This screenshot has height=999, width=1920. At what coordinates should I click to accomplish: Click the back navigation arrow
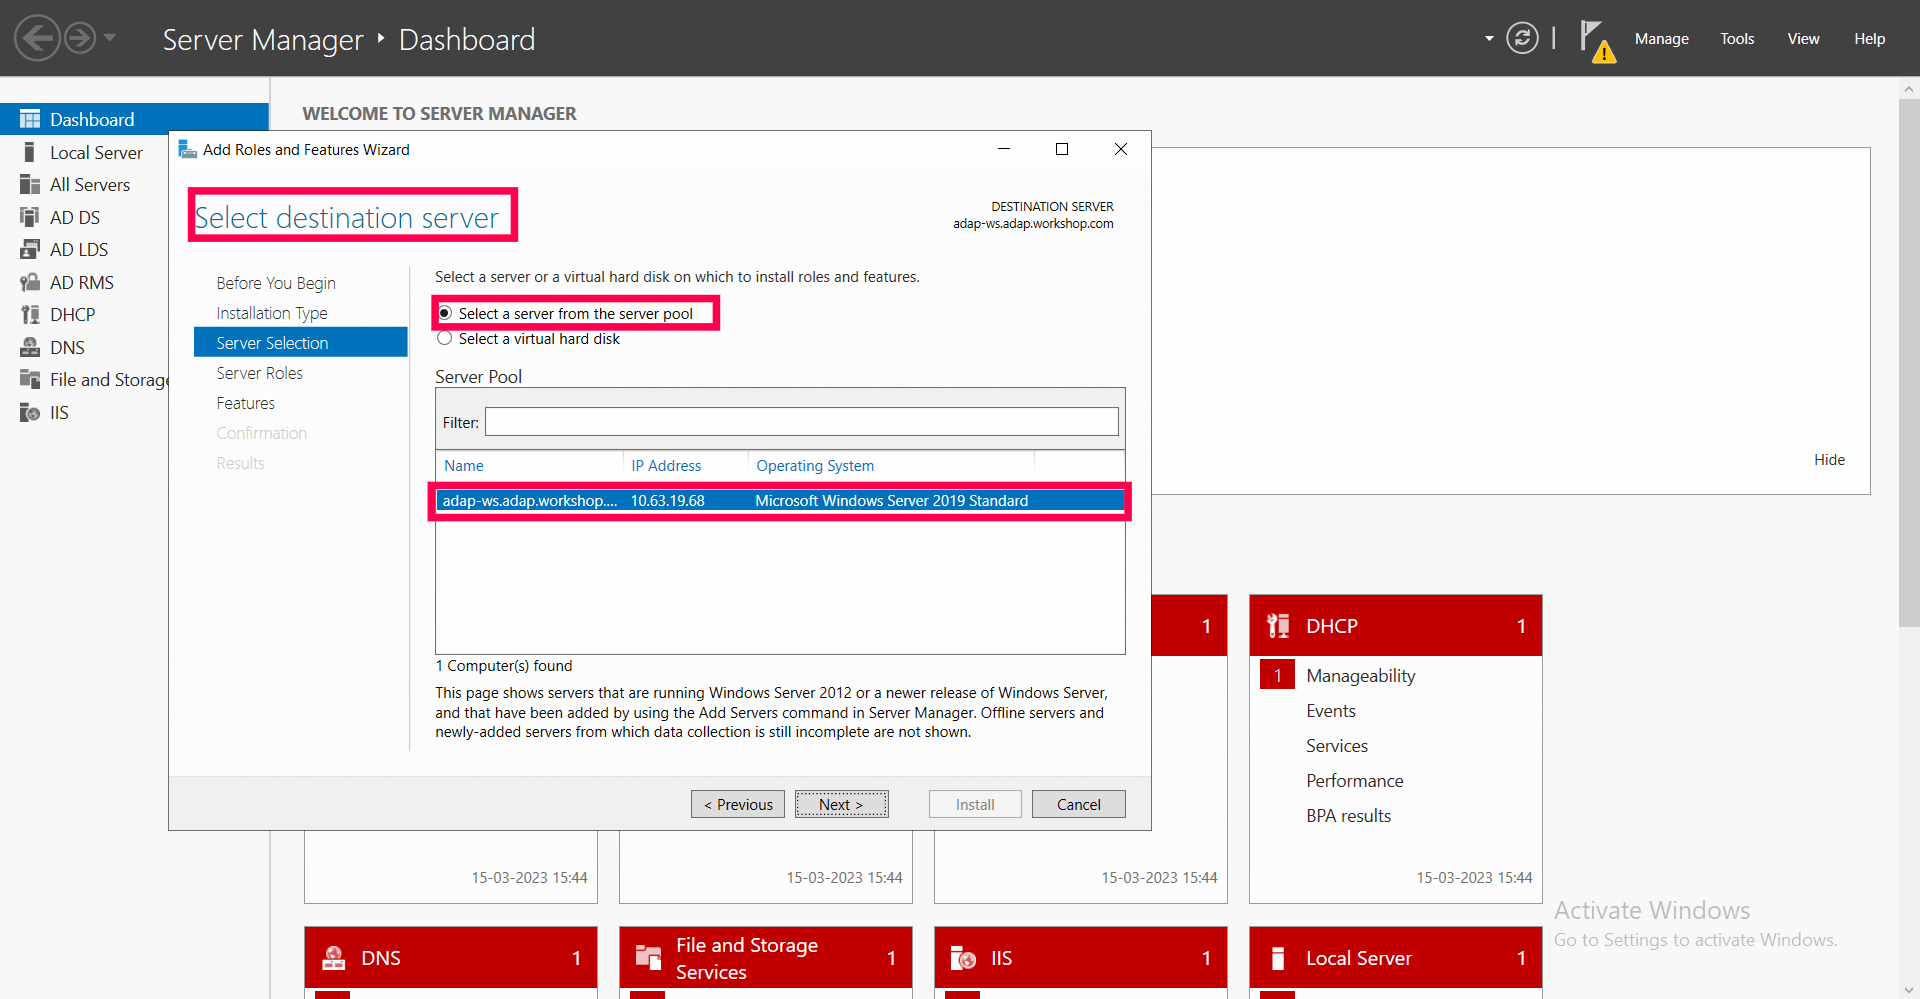pos(36,37)
